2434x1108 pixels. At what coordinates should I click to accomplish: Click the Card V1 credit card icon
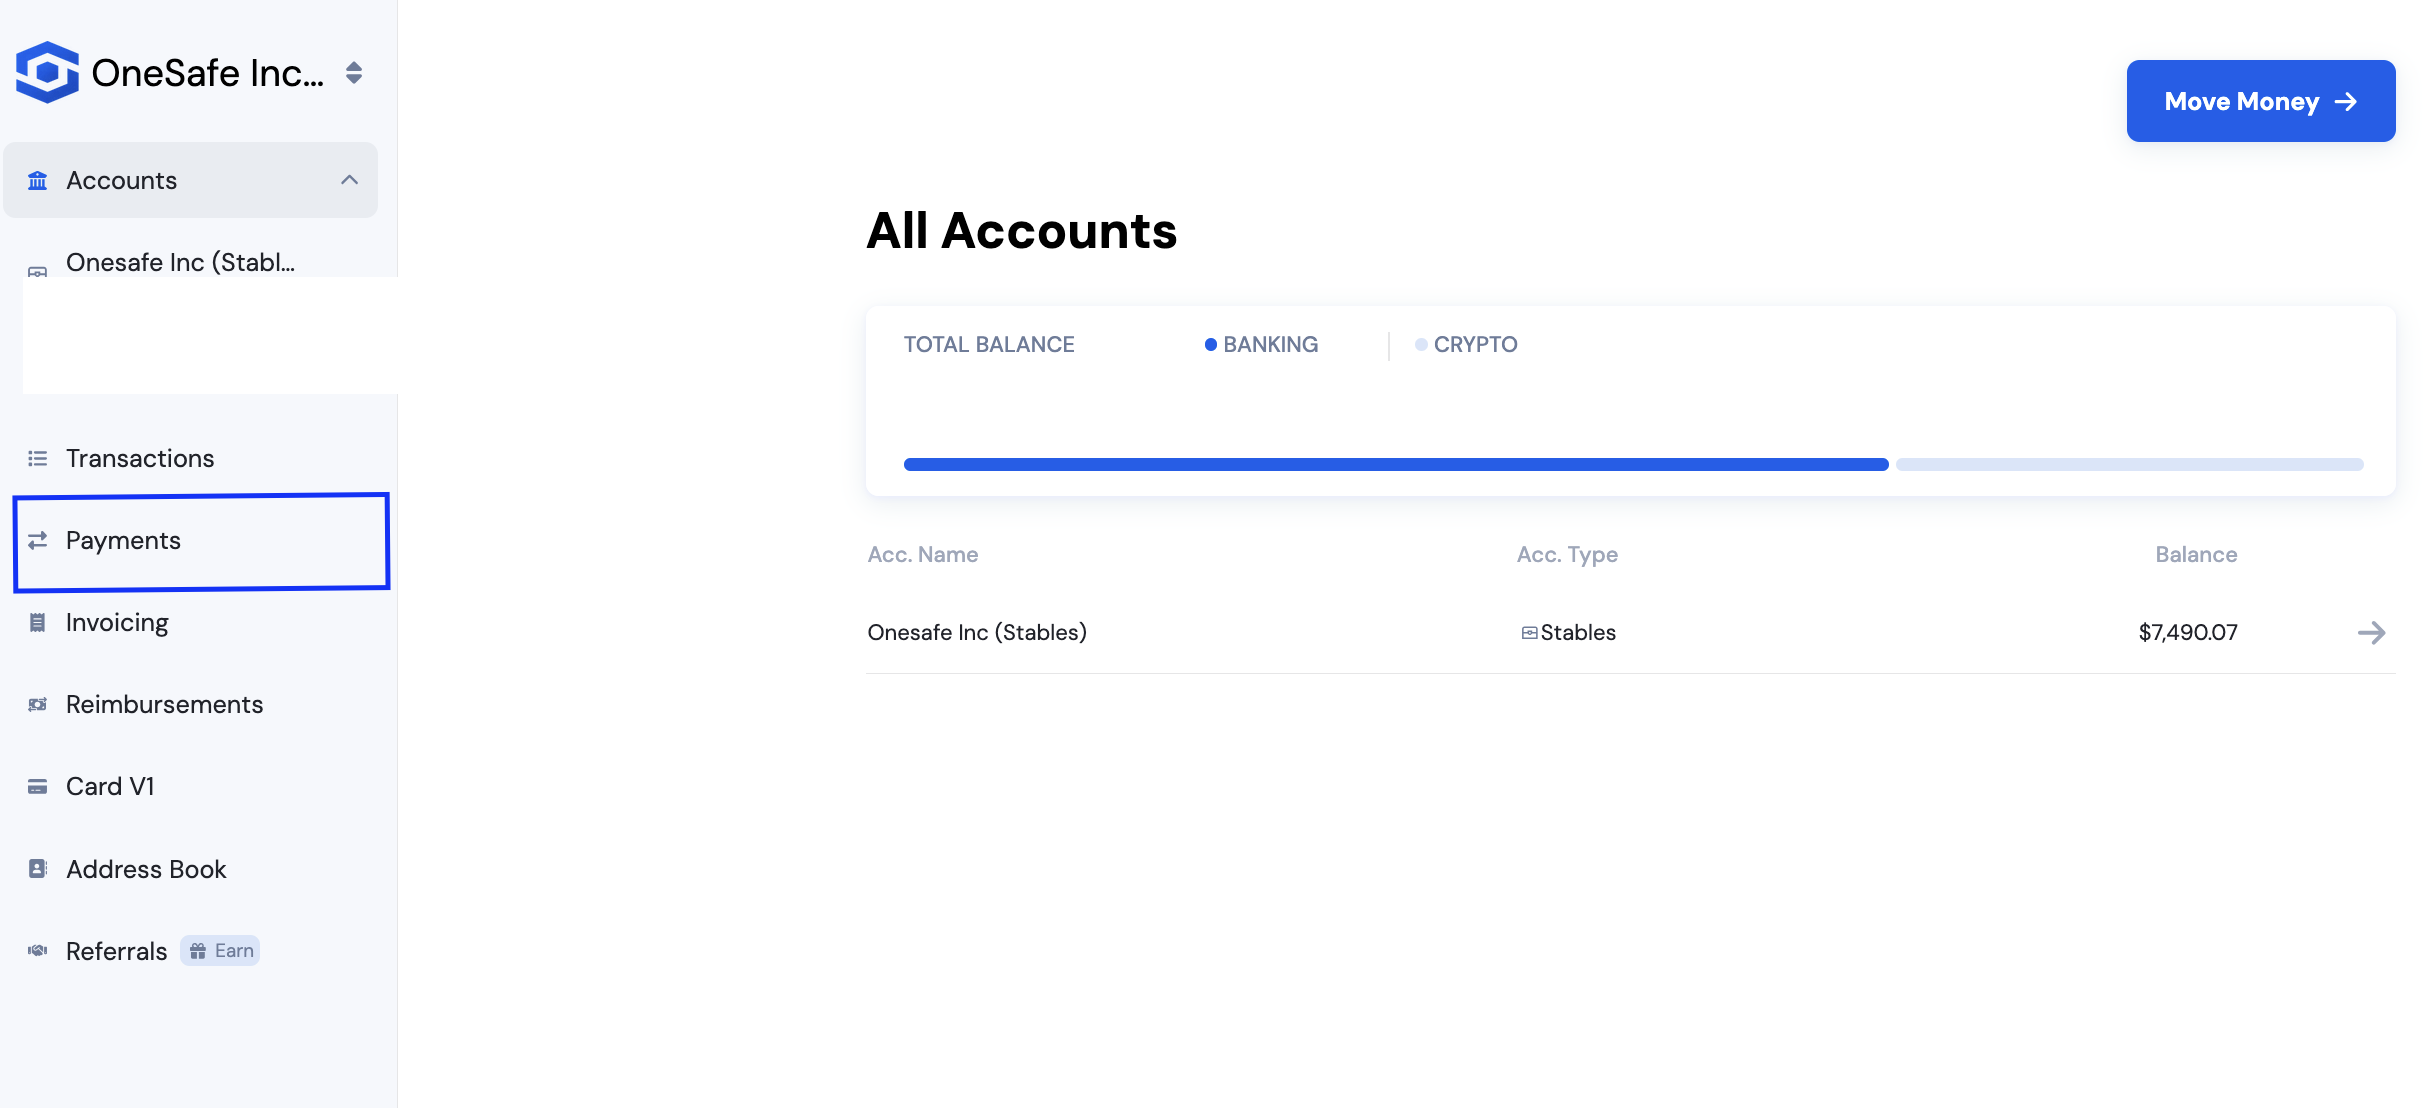tap(38, 786)
